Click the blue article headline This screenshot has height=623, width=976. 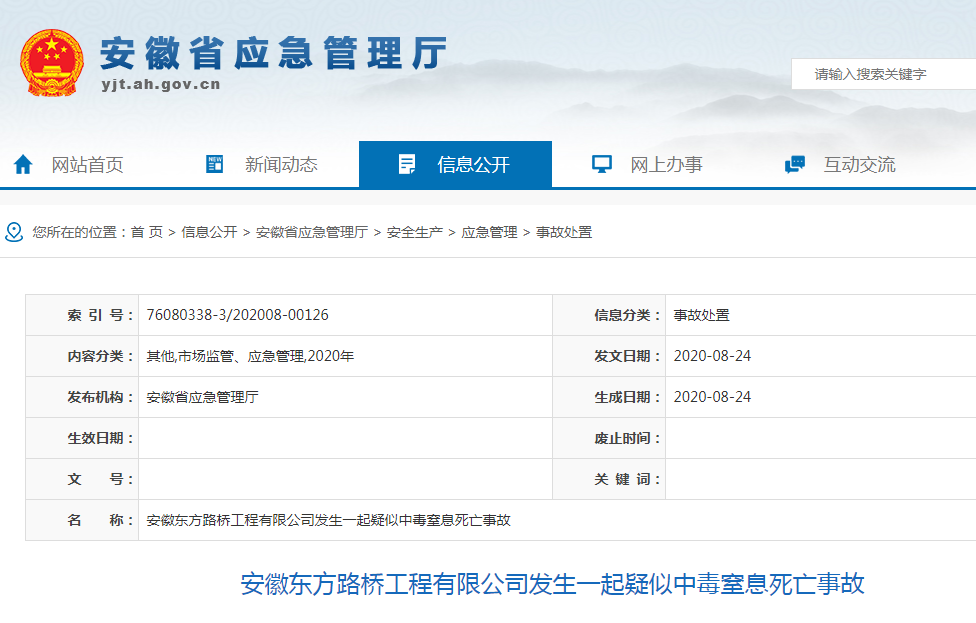coord(553,584)
